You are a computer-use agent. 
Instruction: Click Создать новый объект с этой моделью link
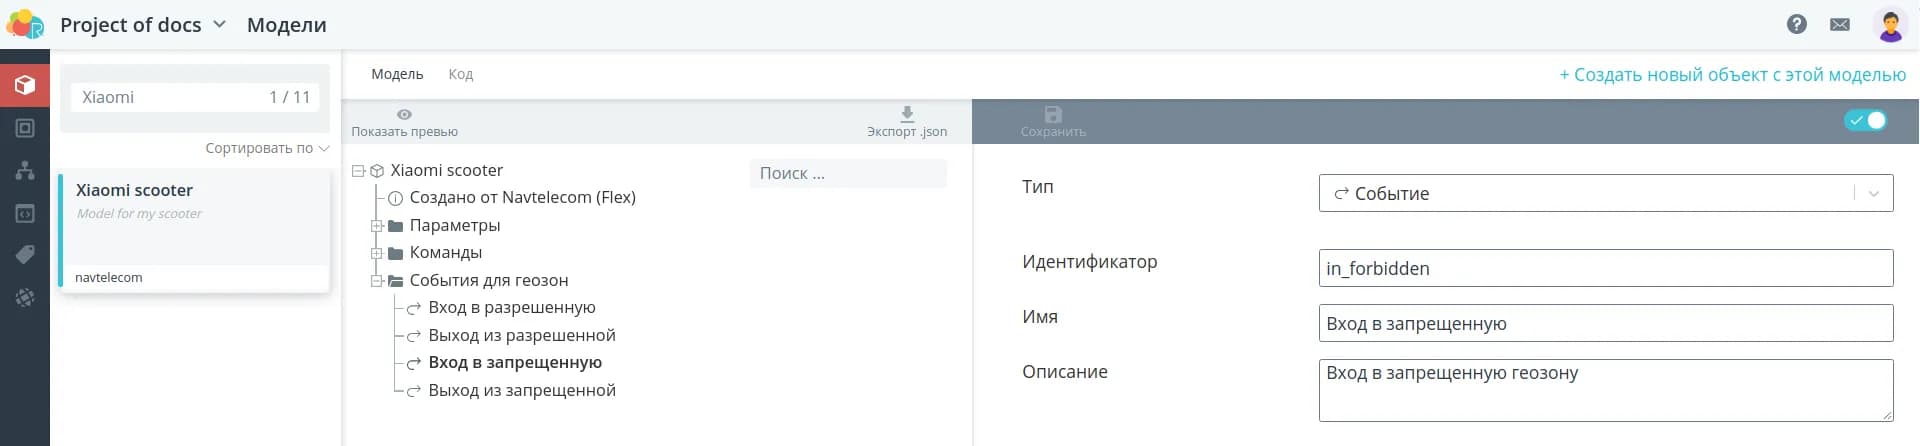[x=1732, y=75]
